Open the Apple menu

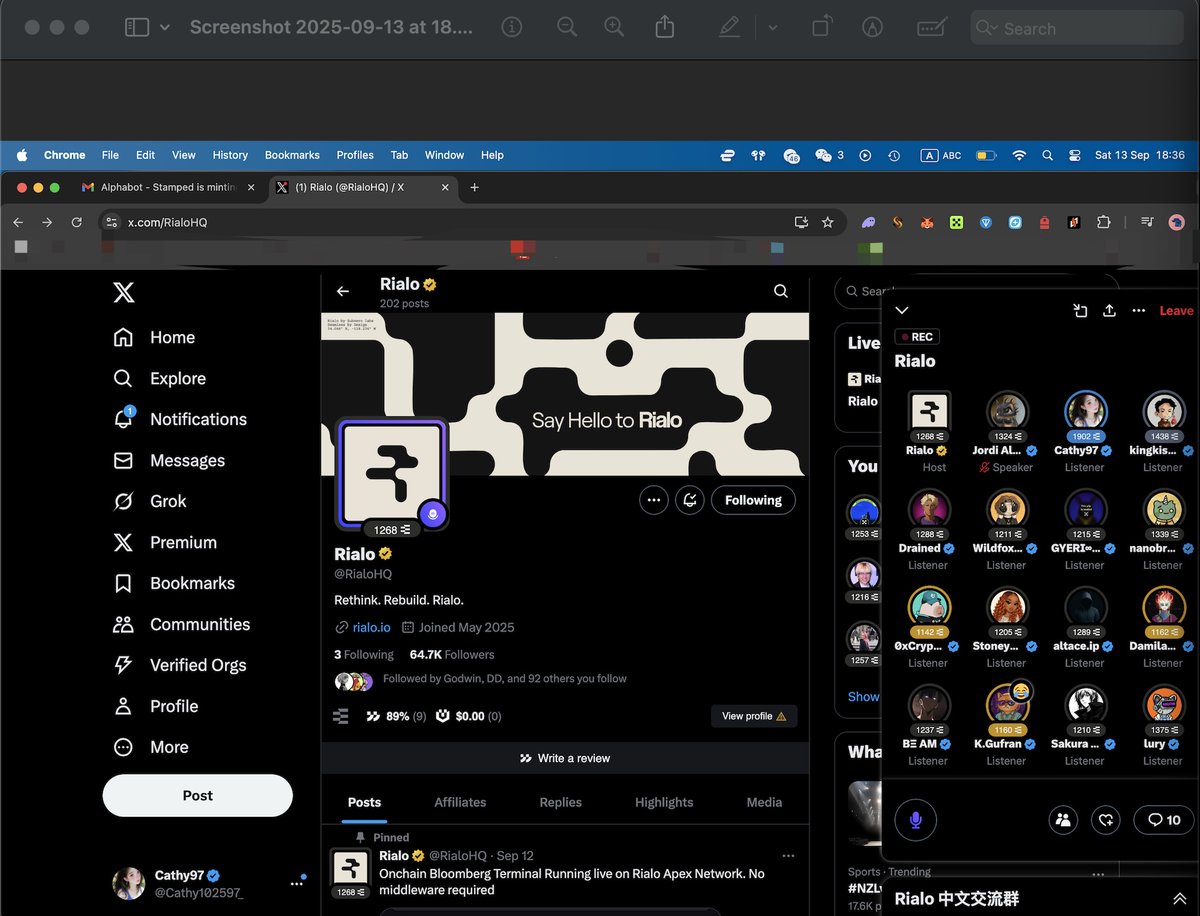point(21,155)
